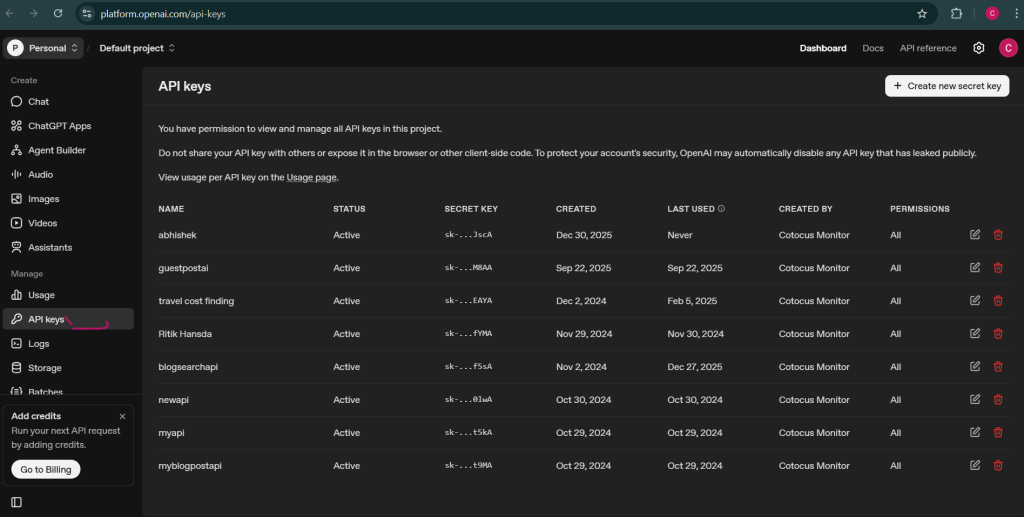Dismiss the Add credits card
This screenshot has height=517, width=1024.
coord(122,416)
